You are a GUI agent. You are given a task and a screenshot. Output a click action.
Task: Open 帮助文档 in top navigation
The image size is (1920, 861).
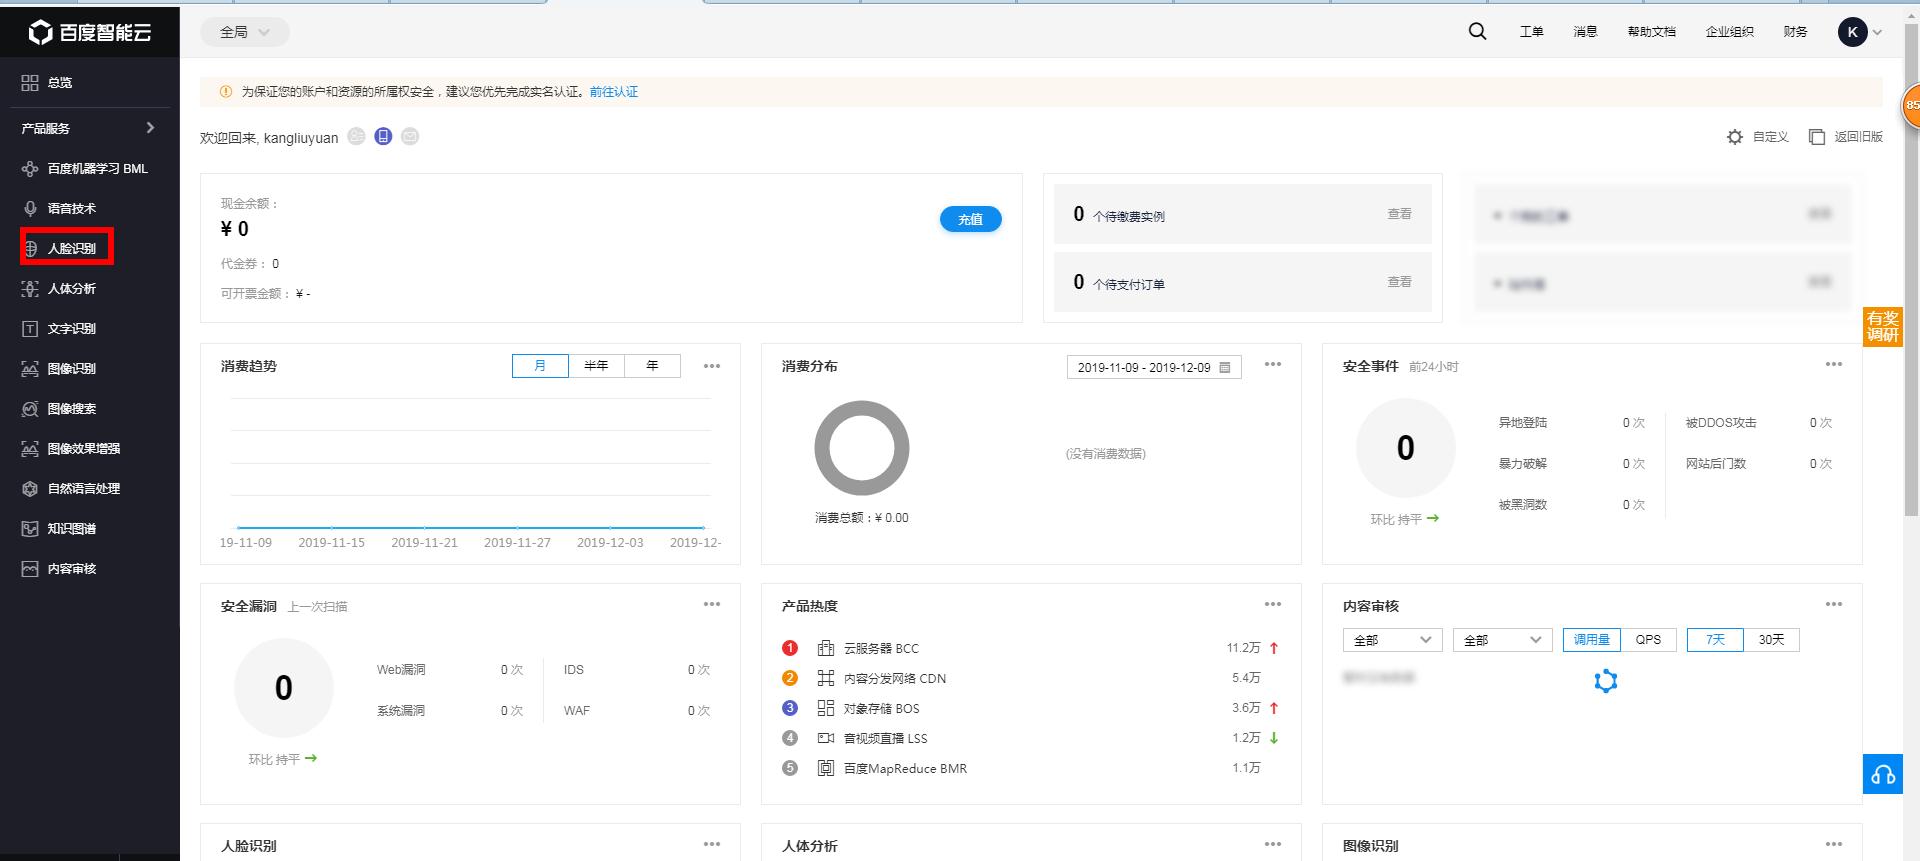click(1651, 32)
